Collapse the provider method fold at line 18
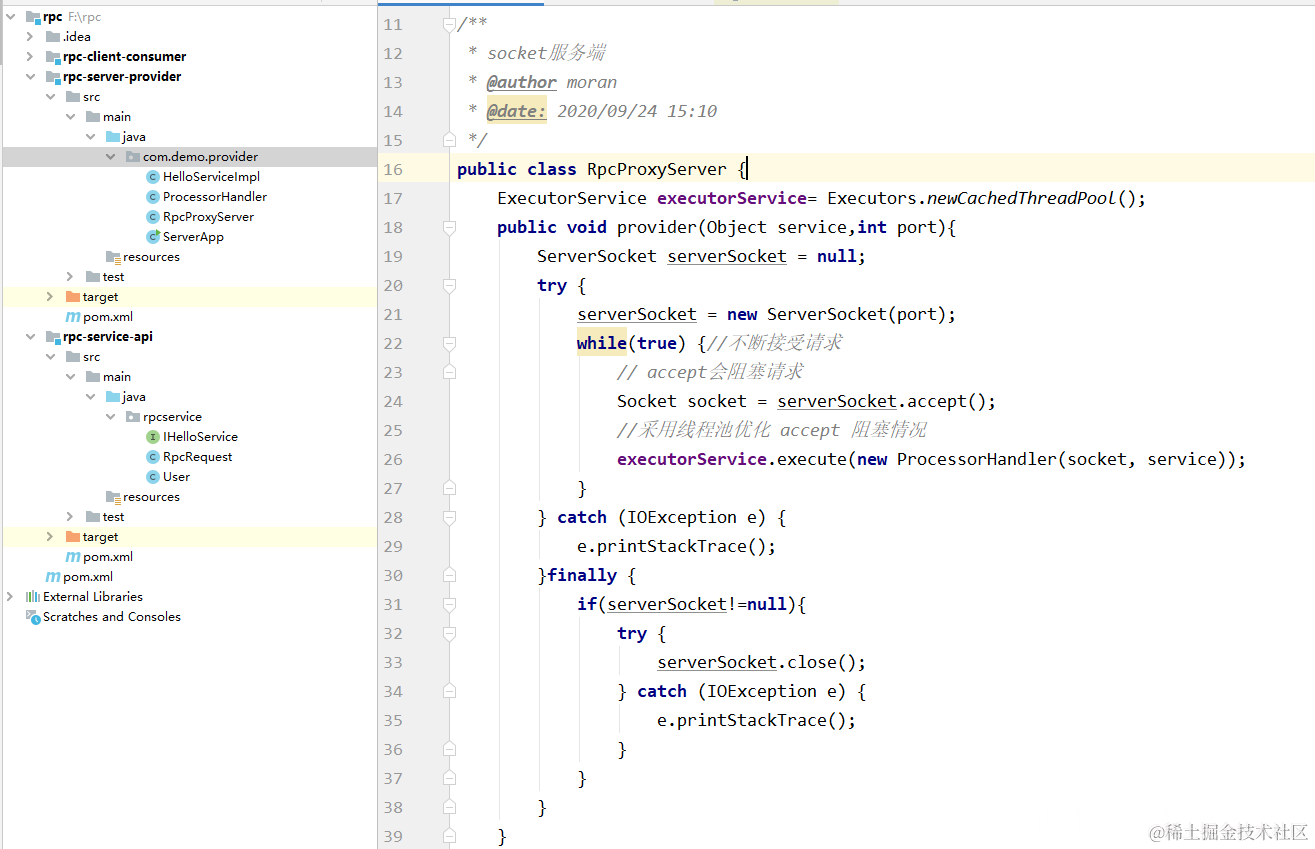1315x849 pixels. (x=449, y=227)
